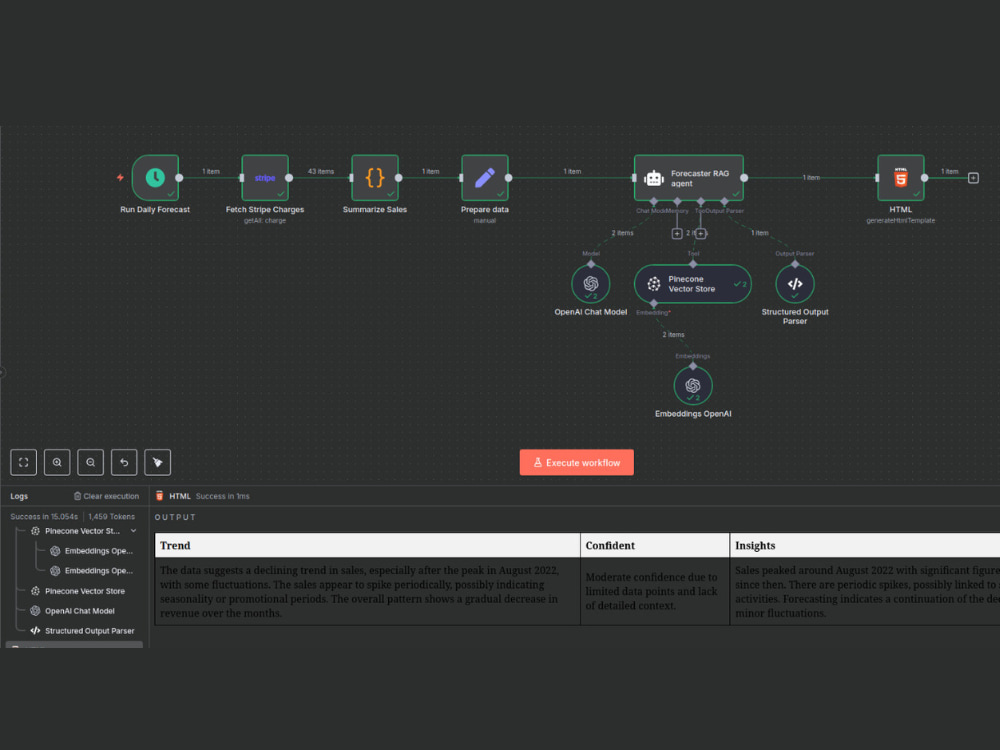
Task: Click the Insights column header
Action: (865, 545)
